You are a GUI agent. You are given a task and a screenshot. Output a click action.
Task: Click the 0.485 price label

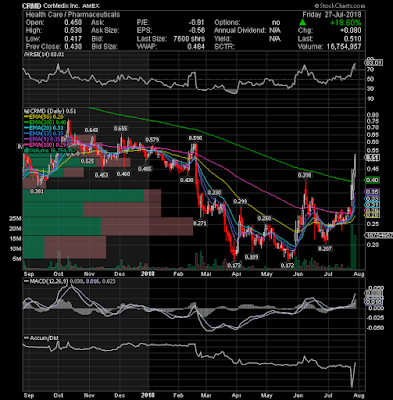point(145,169)
